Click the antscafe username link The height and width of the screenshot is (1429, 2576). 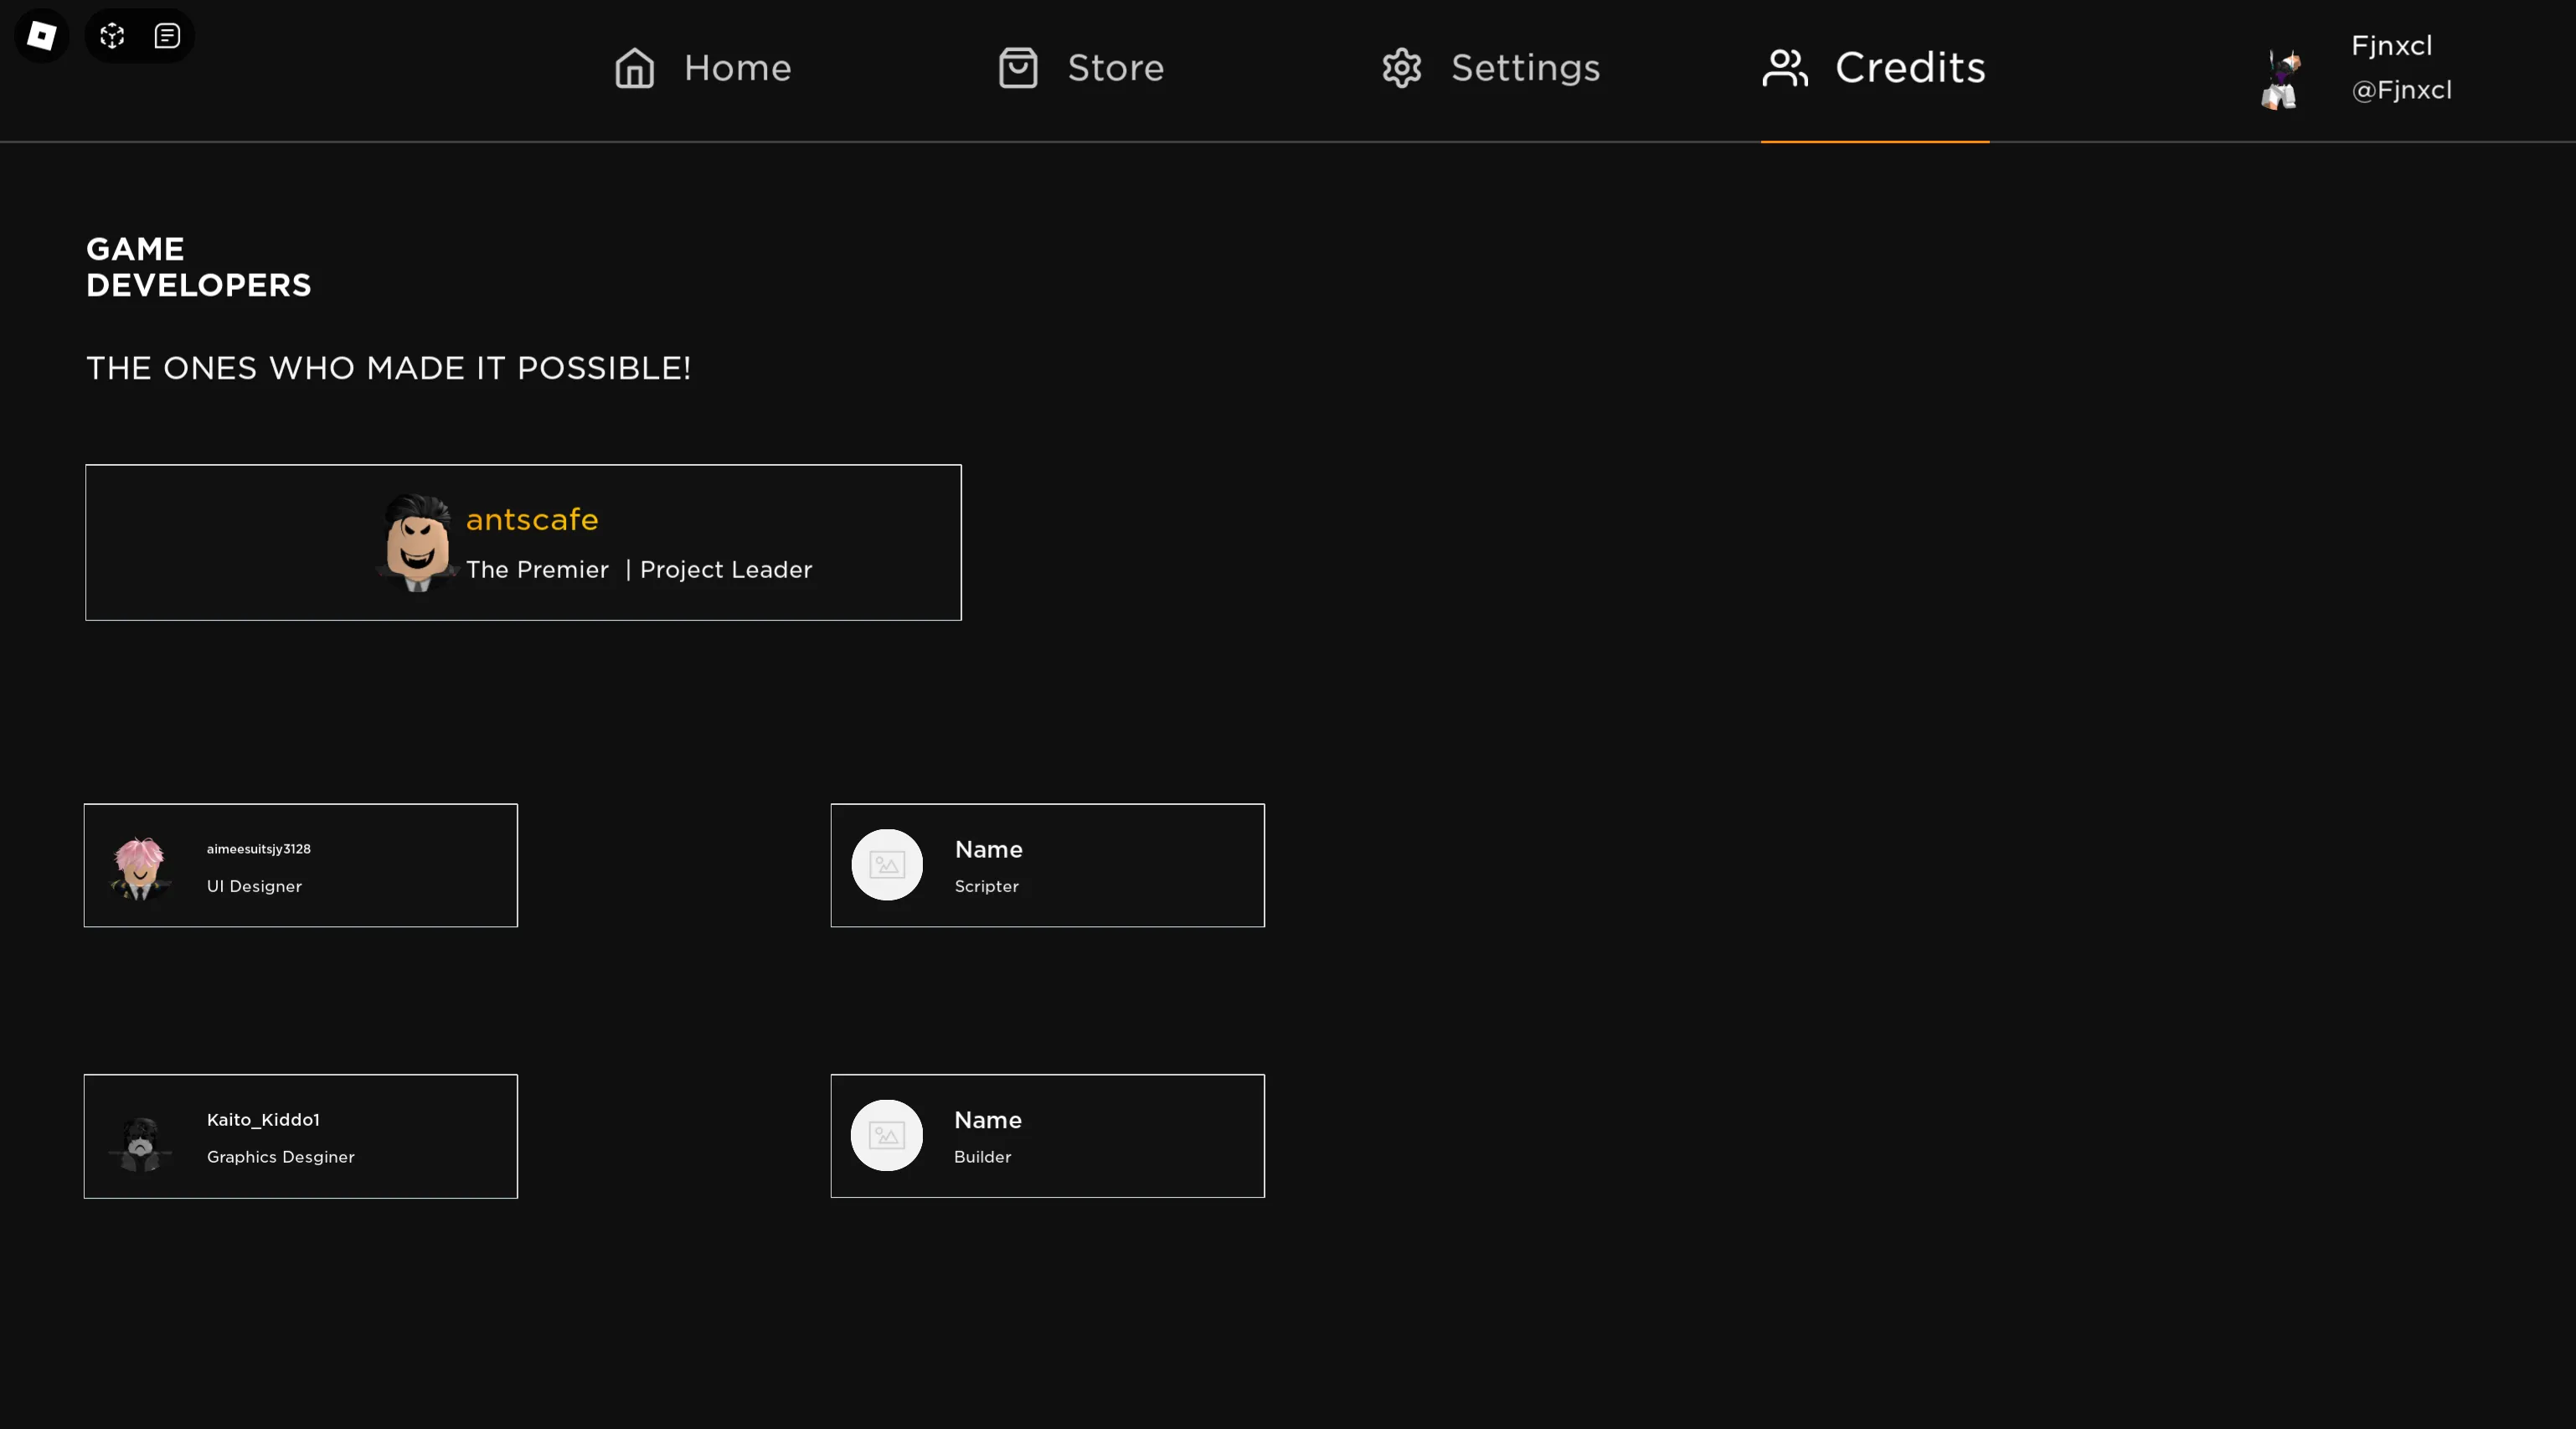click(532, 519)
